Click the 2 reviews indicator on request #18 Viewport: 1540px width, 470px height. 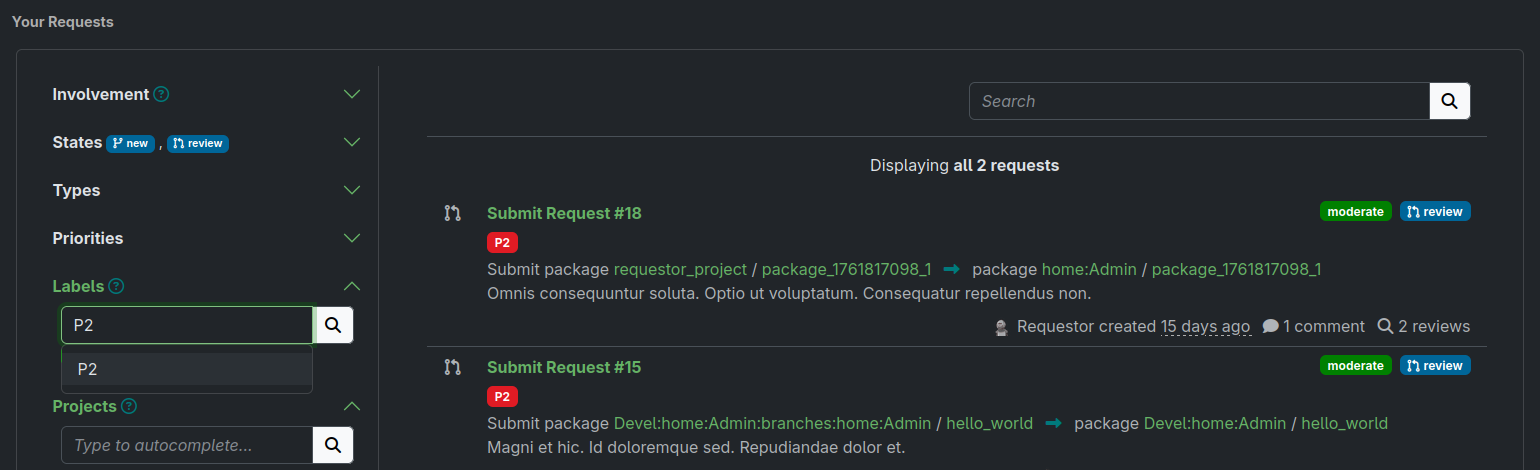point(1423,326)
